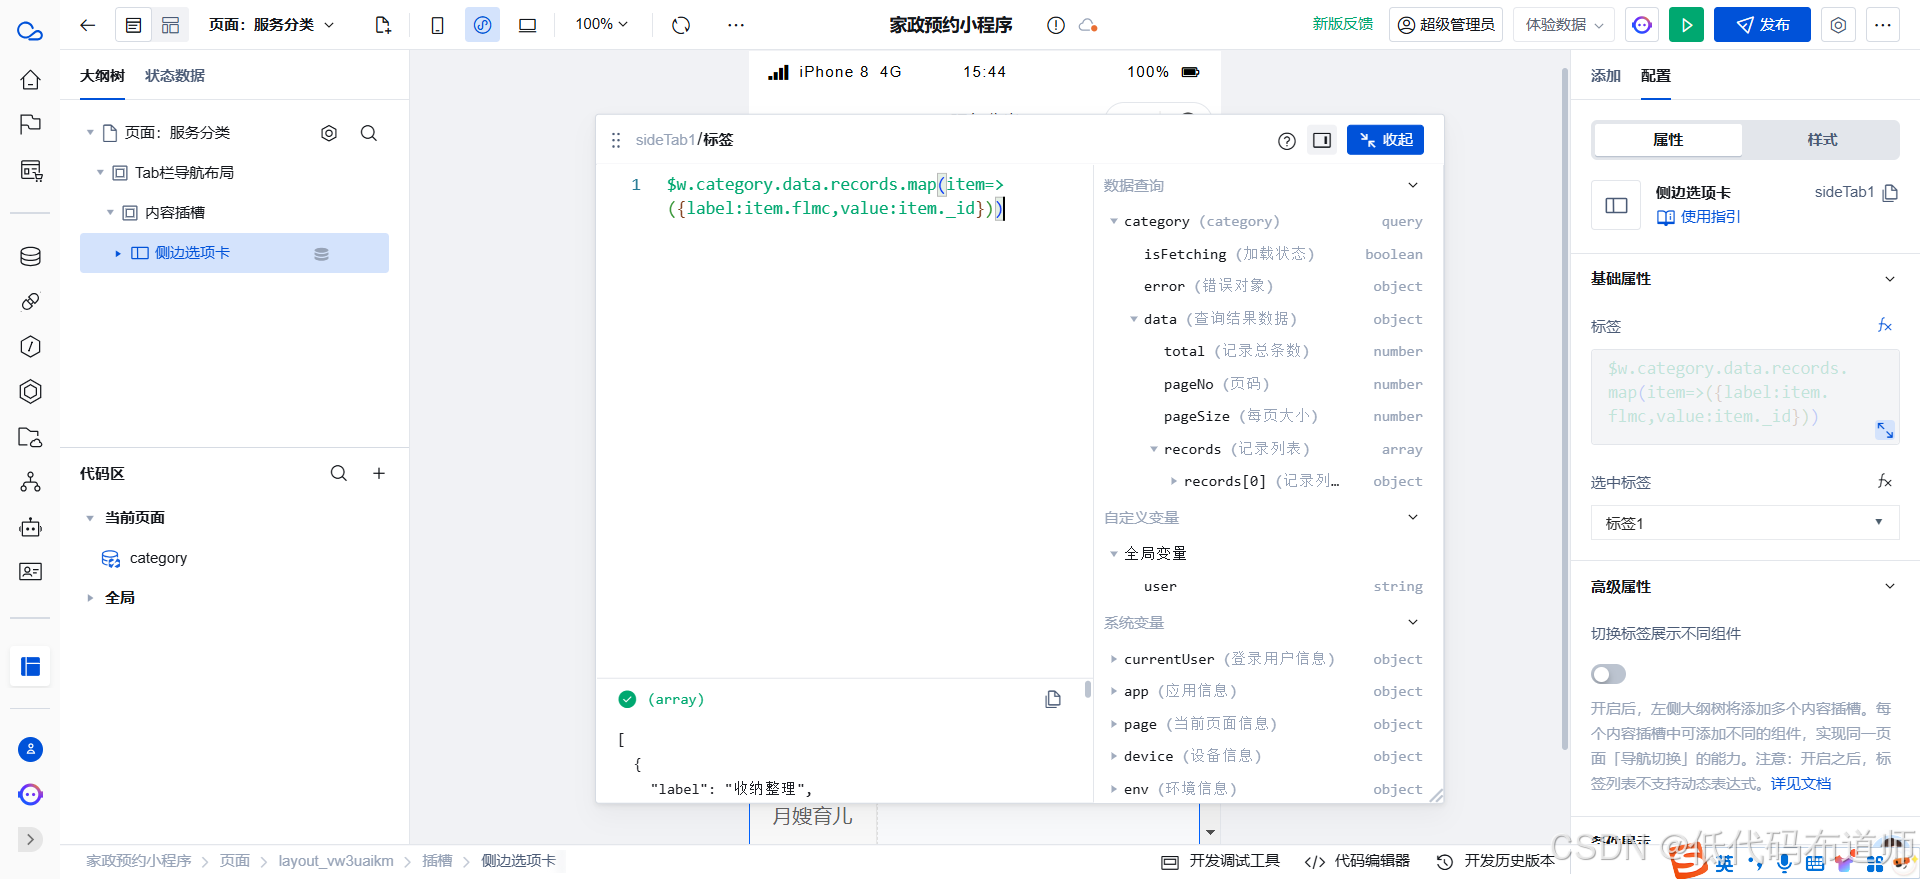Expand the label expression editor icon
Image resolution: width=1920 pixels, height=879 pixels.
click(x=1885, y=430)
